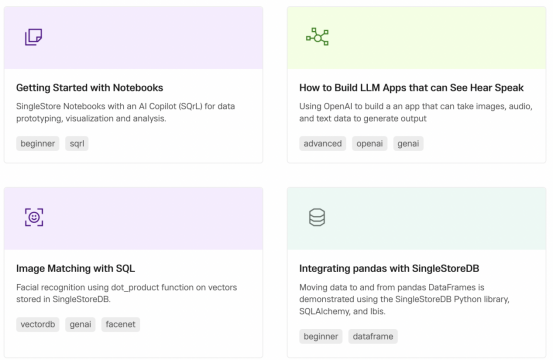Click beginner tag on Notebooks card

click(38, 144)
